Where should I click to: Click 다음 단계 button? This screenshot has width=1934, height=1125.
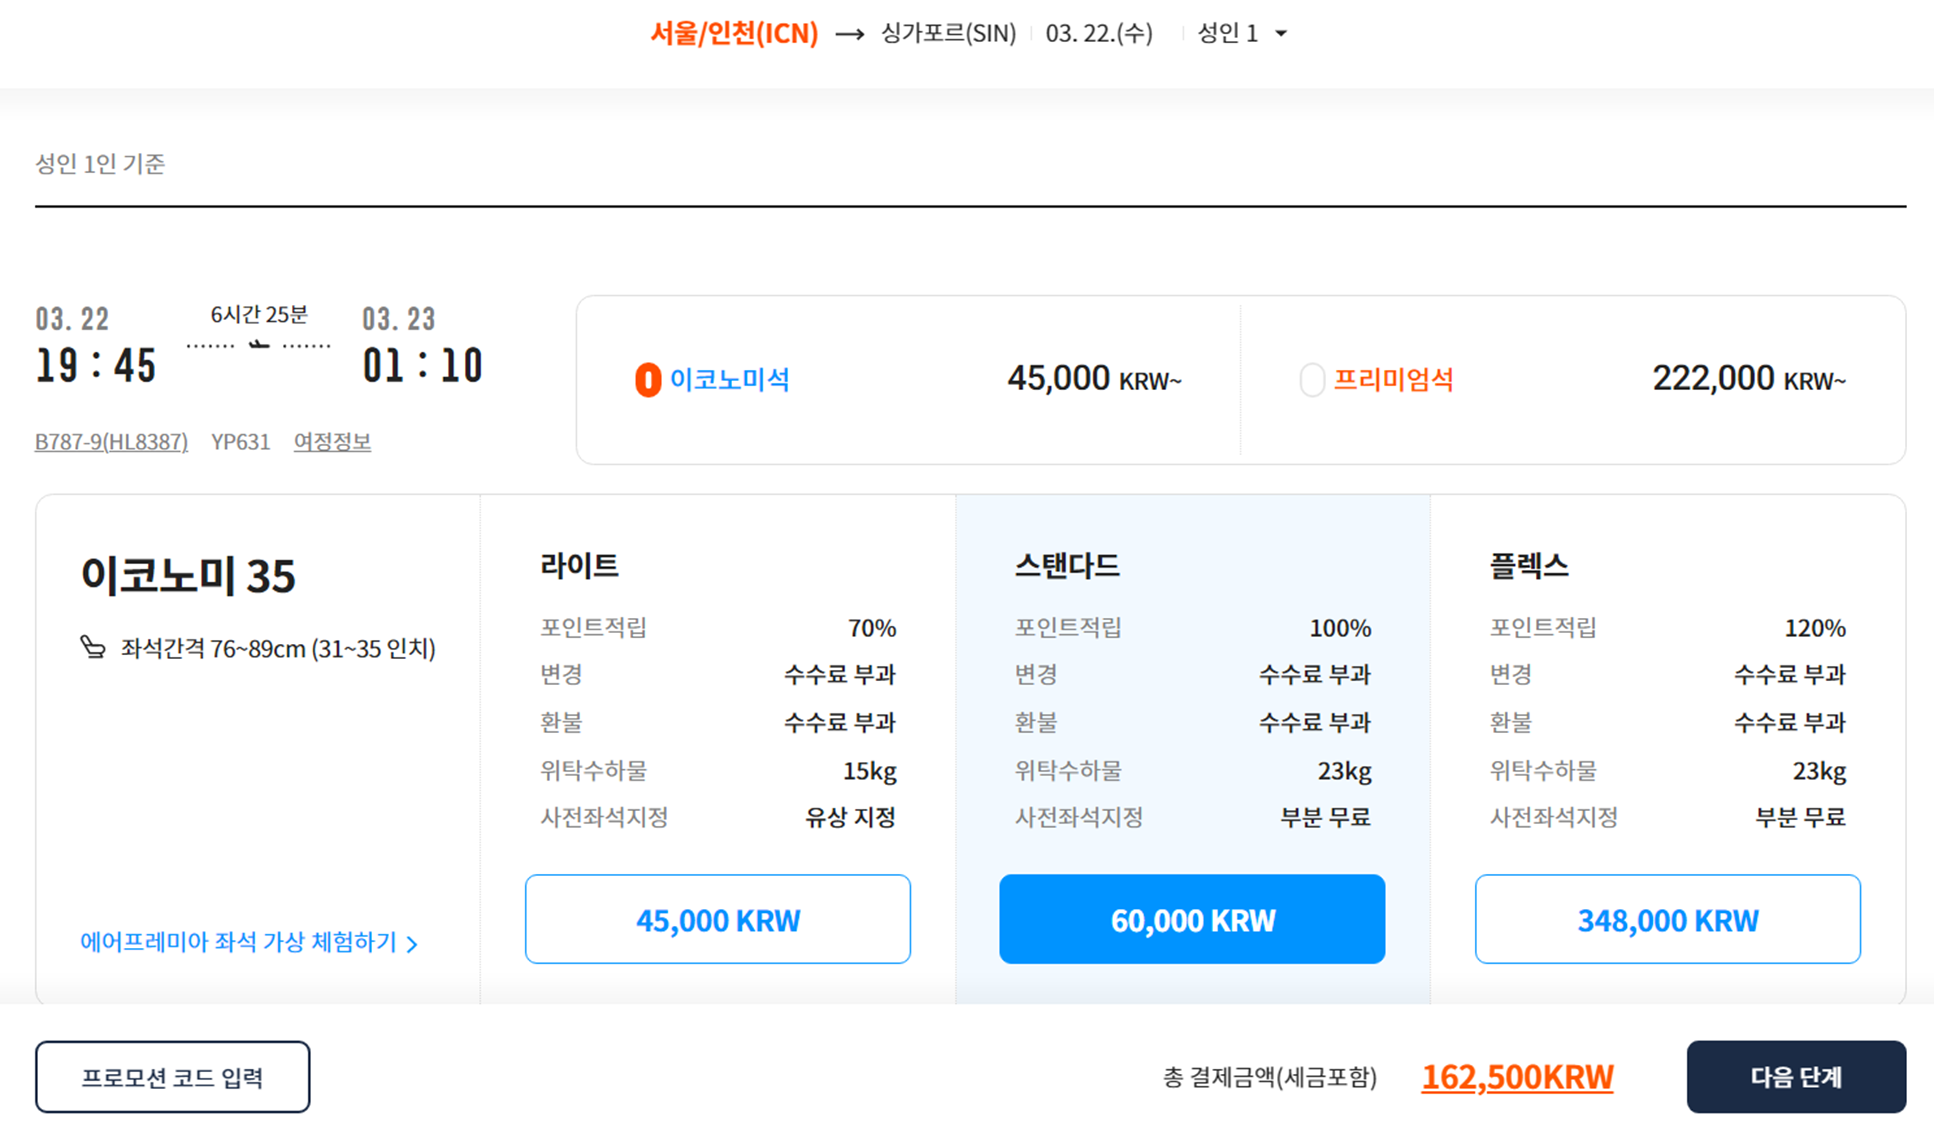coord(1795,1077)
